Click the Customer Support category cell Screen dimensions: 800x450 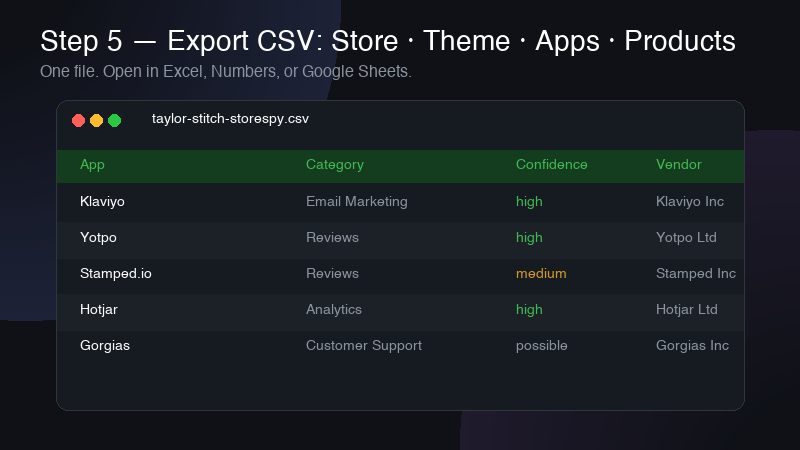364,345
